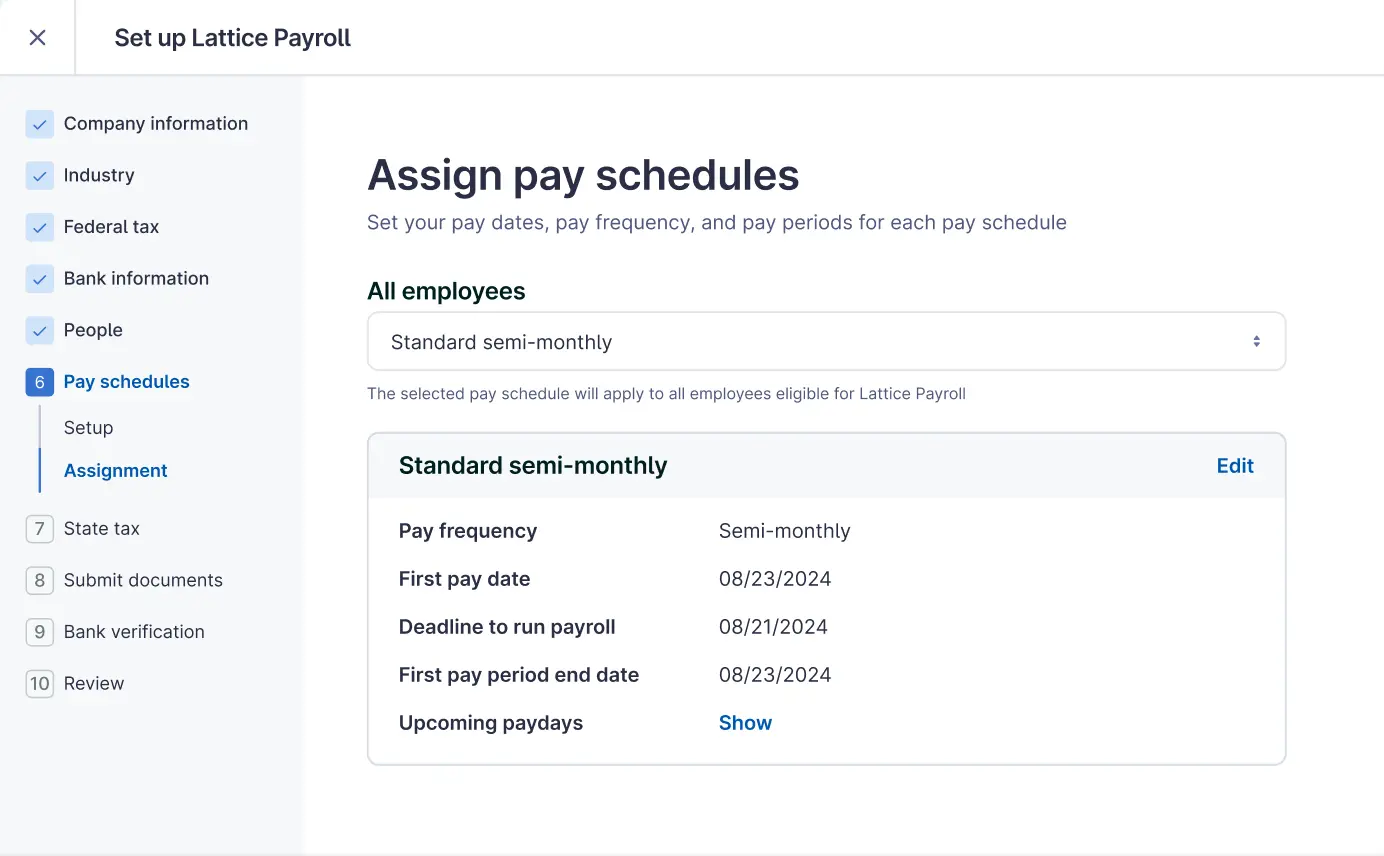Click the step 10 number badge

click(39, 684)
